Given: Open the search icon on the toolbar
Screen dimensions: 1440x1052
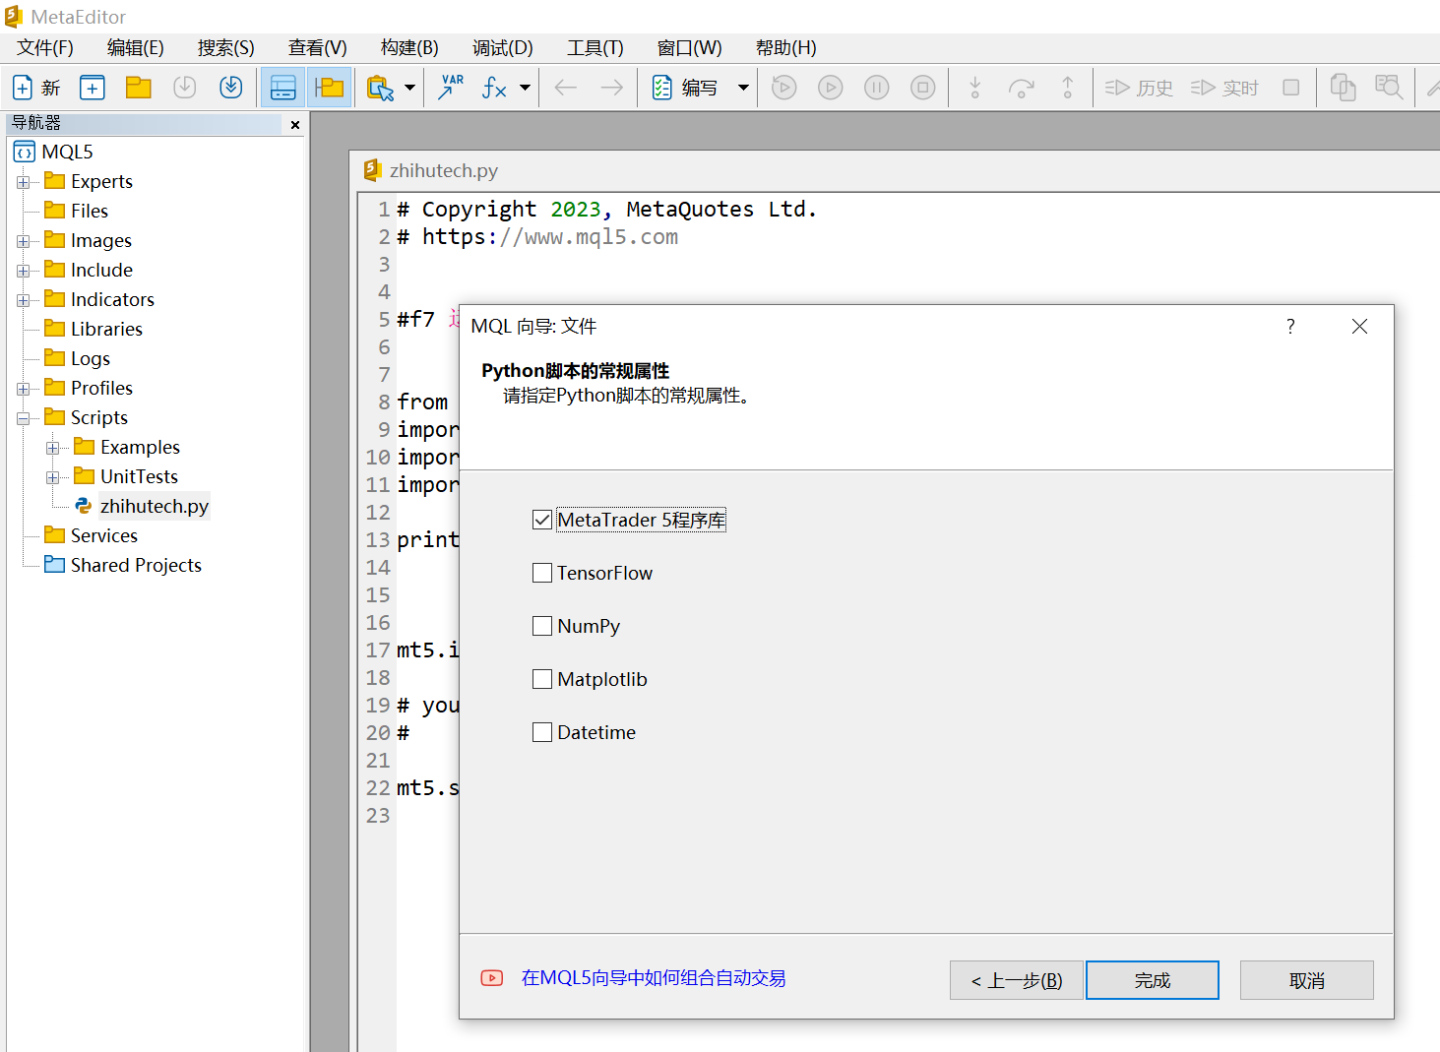Looking at the screenshot, I should (1389, 87).
